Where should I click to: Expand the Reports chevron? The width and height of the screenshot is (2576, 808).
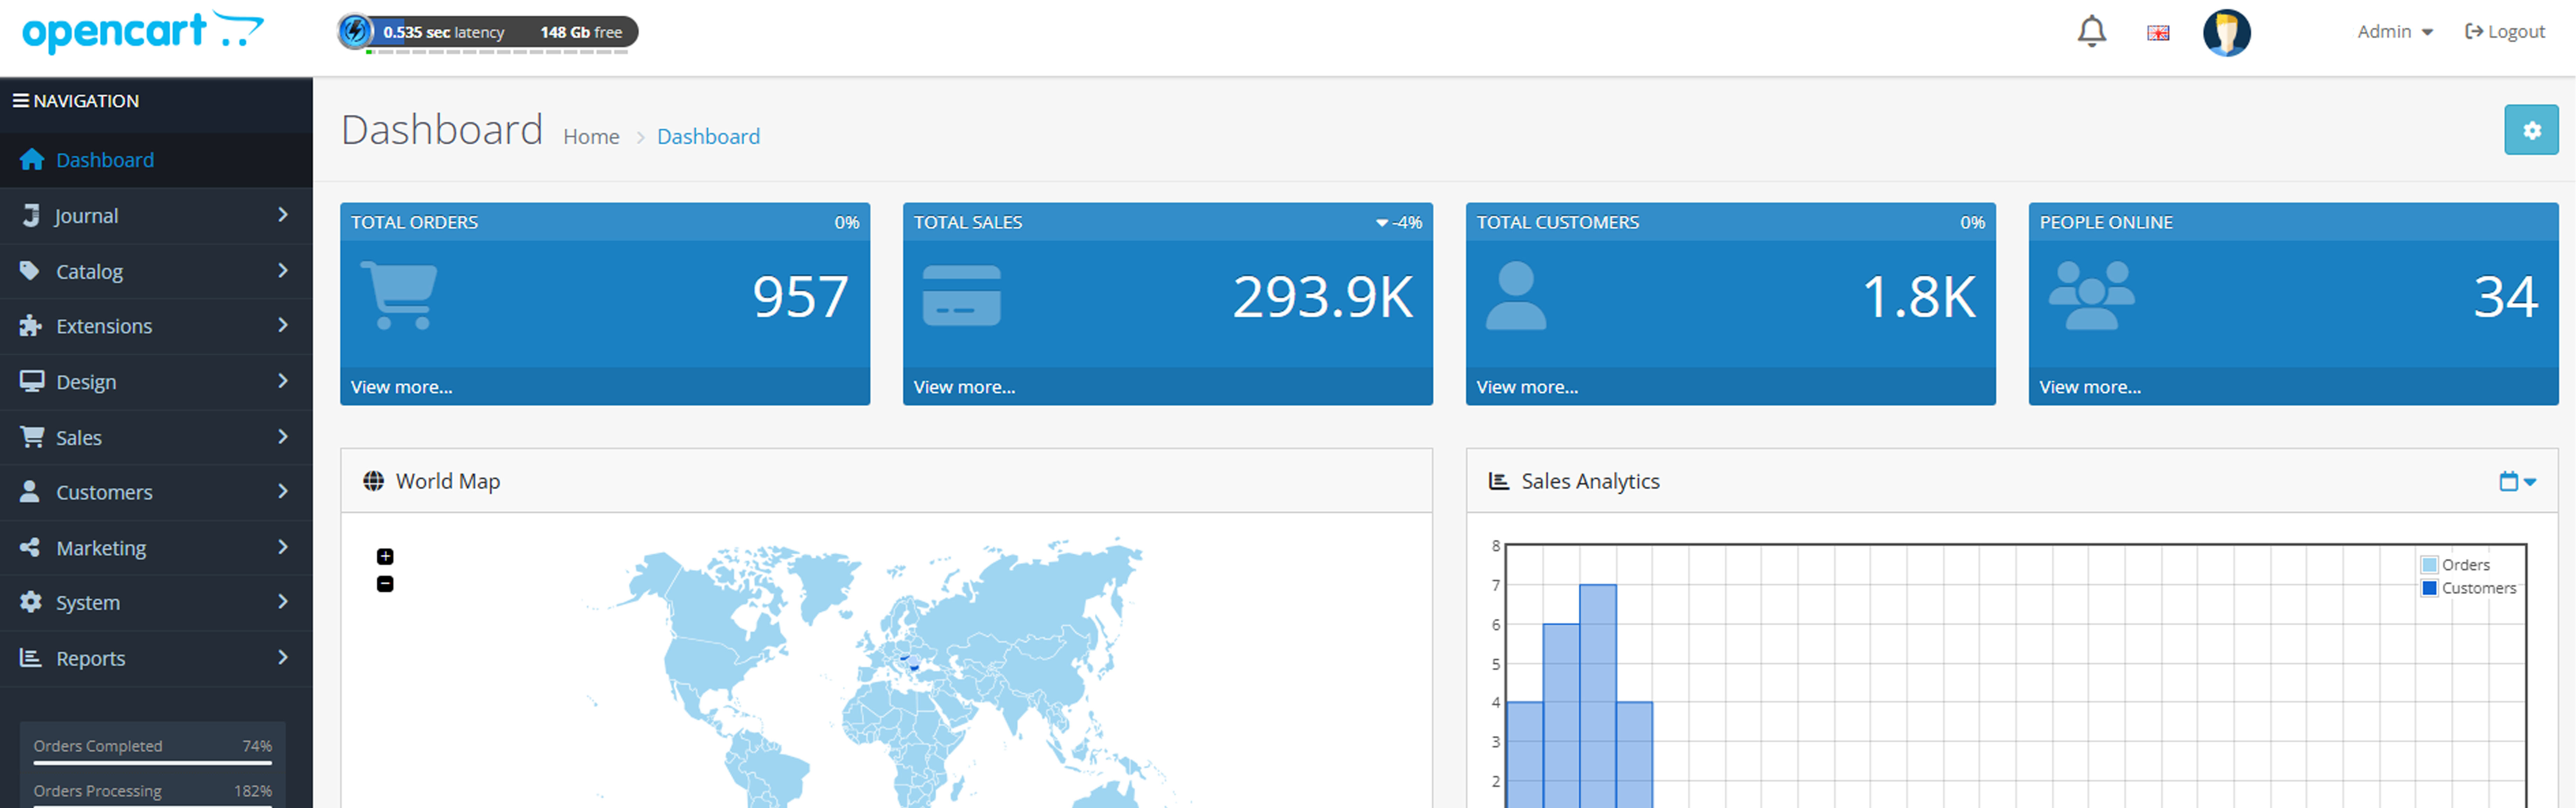point(283,657)
